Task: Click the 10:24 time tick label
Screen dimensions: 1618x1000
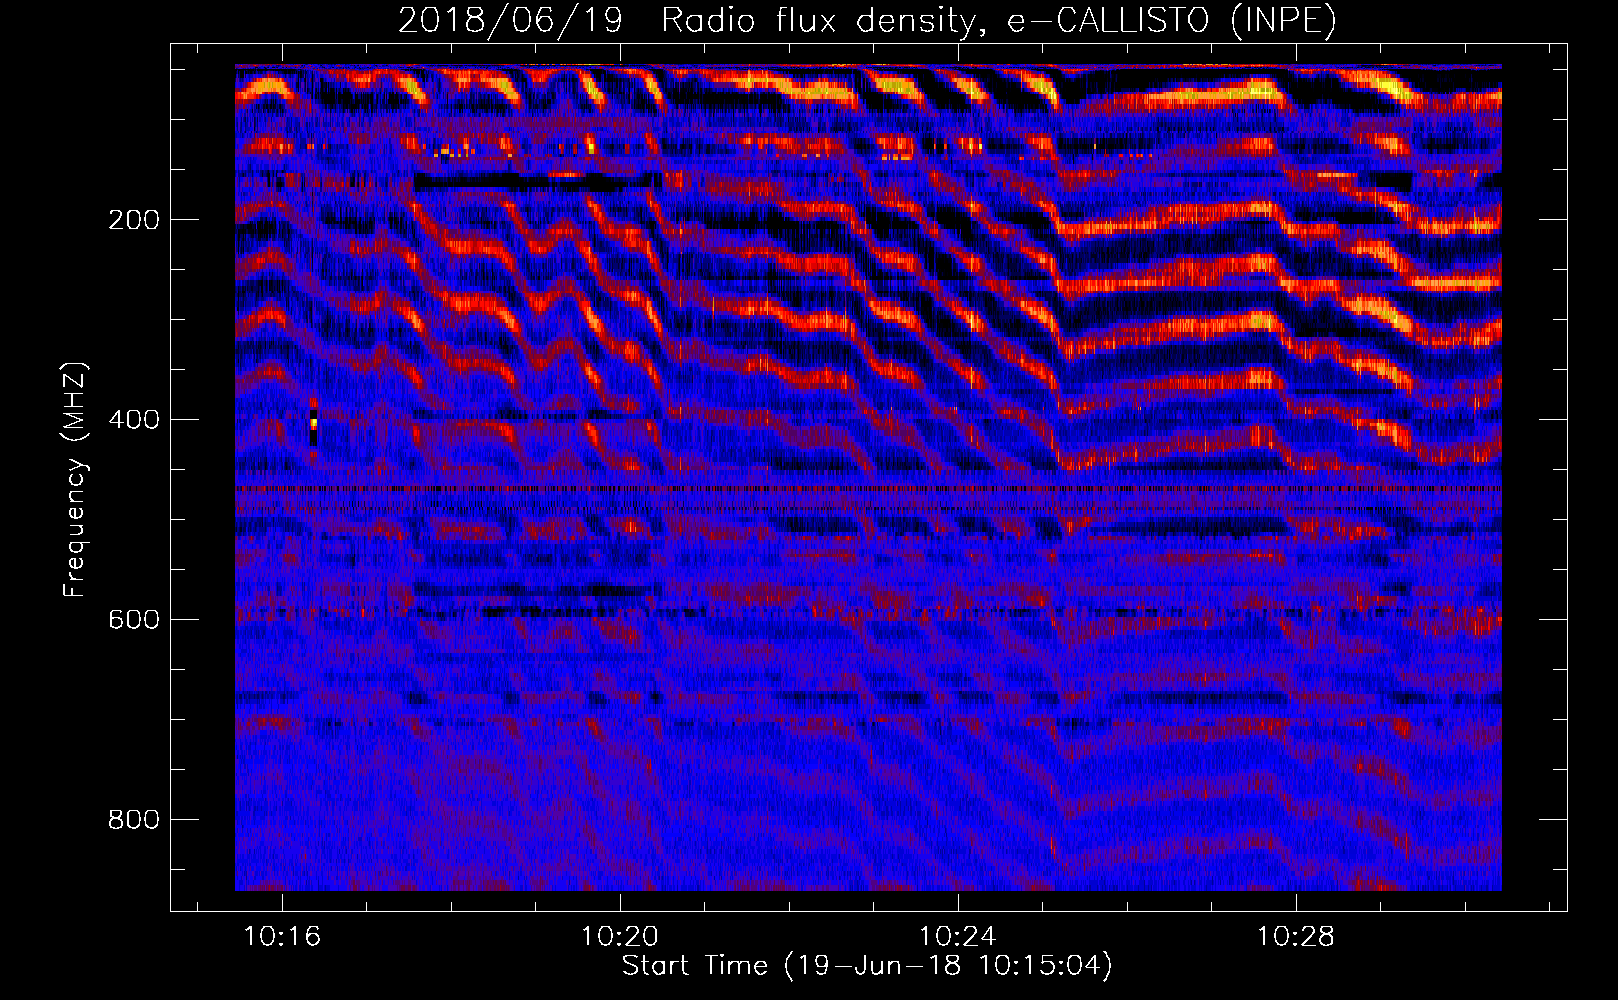Action: click(x=958, y=937)
